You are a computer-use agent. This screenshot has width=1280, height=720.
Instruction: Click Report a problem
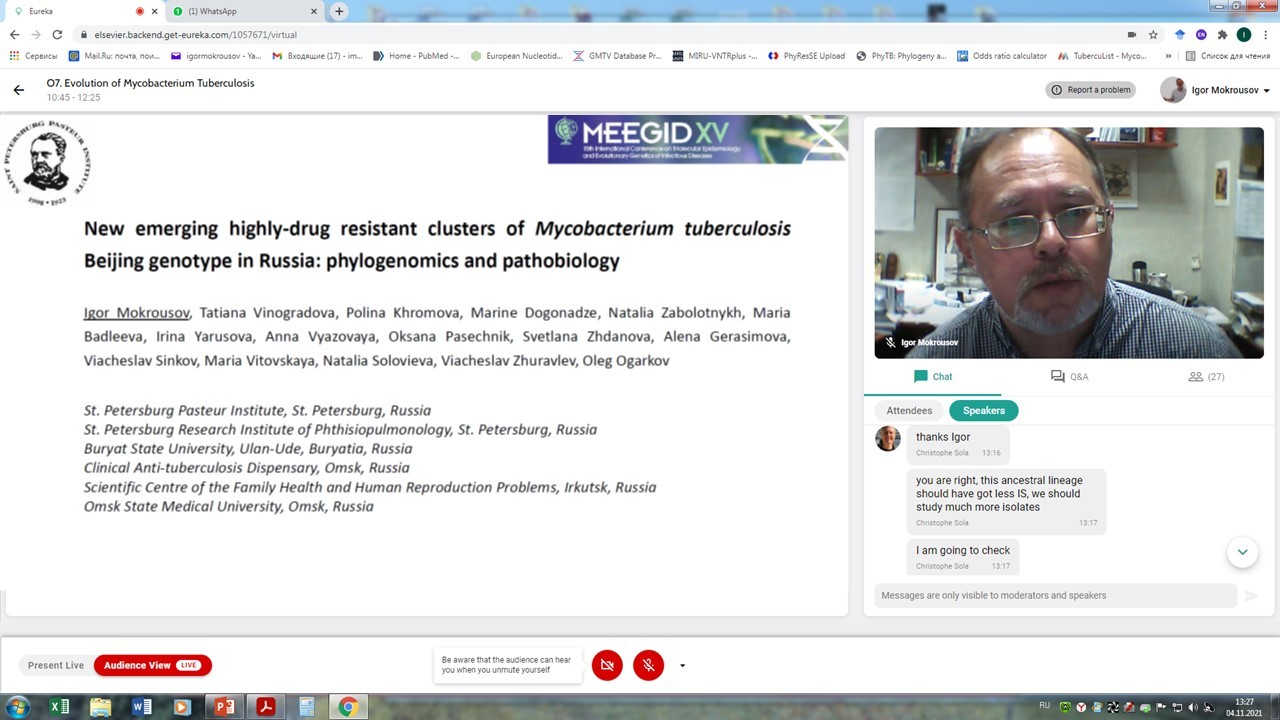[x=1090, y=90]
